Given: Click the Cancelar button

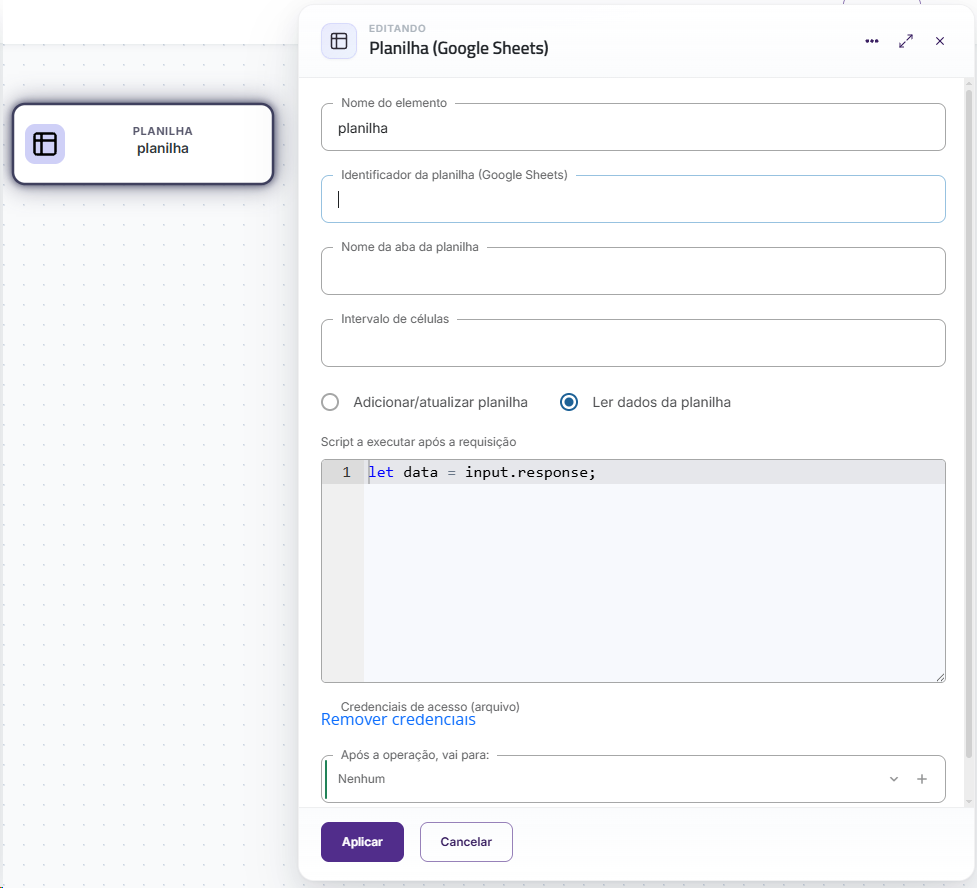Looking at the screenshot, I should tap(466, 842).
